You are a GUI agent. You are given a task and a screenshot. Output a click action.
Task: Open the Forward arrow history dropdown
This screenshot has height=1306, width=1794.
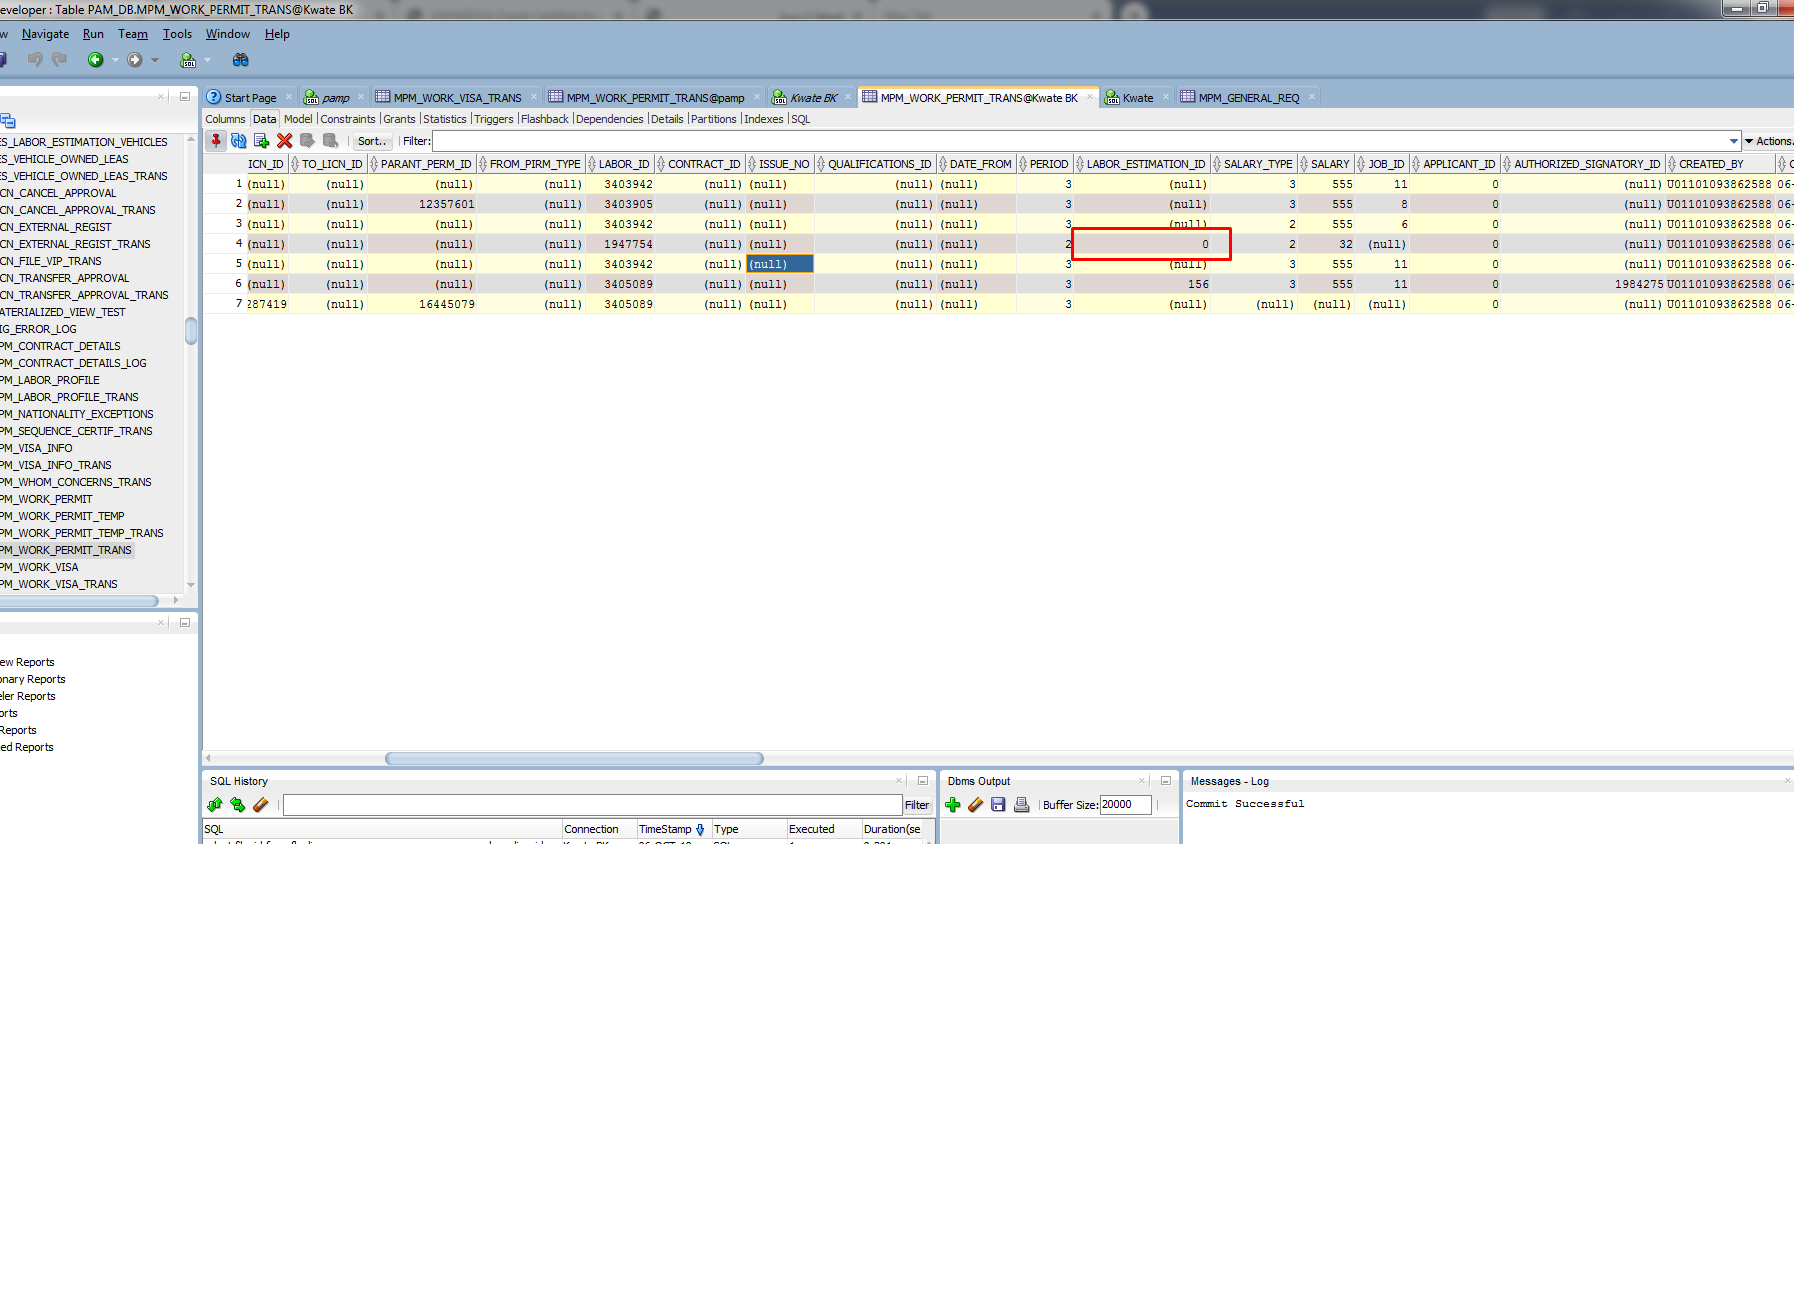point(155,60)
